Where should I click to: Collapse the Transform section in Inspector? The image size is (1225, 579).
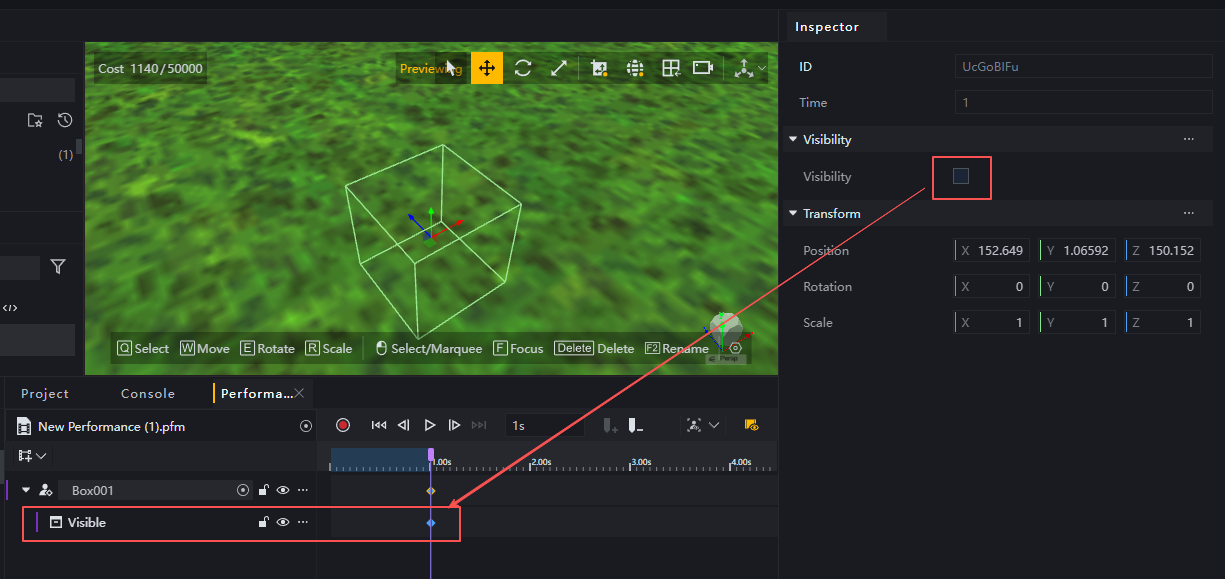793,213
